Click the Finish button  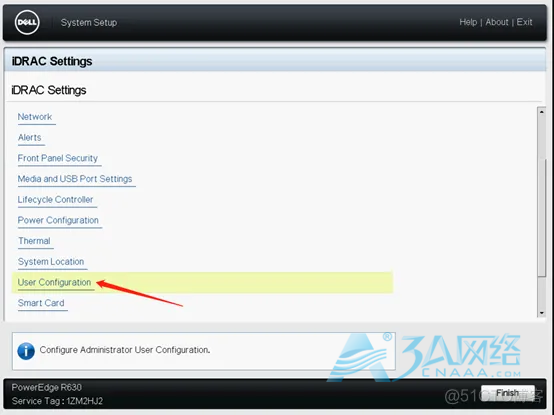click(508, 393)
